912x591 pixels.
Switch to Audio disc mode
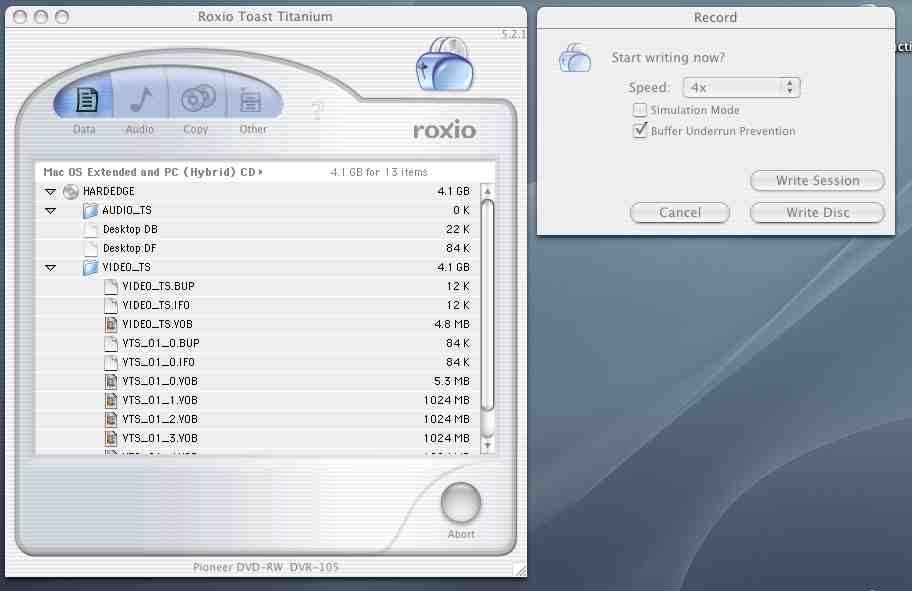click(x=141, y=100)
